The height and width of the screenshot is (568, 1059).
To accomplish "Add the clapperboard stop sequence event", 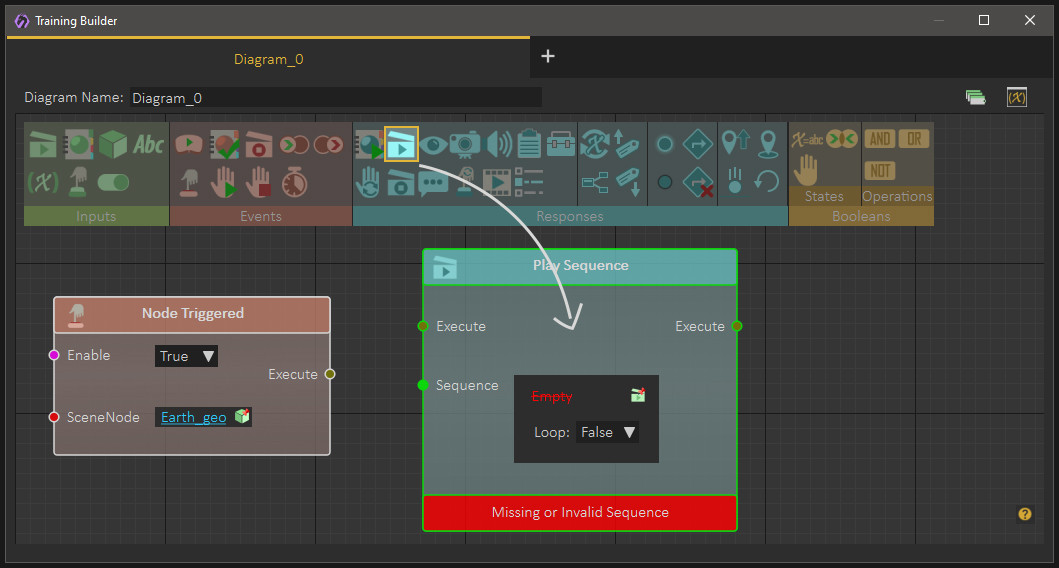I will [259, 144].
